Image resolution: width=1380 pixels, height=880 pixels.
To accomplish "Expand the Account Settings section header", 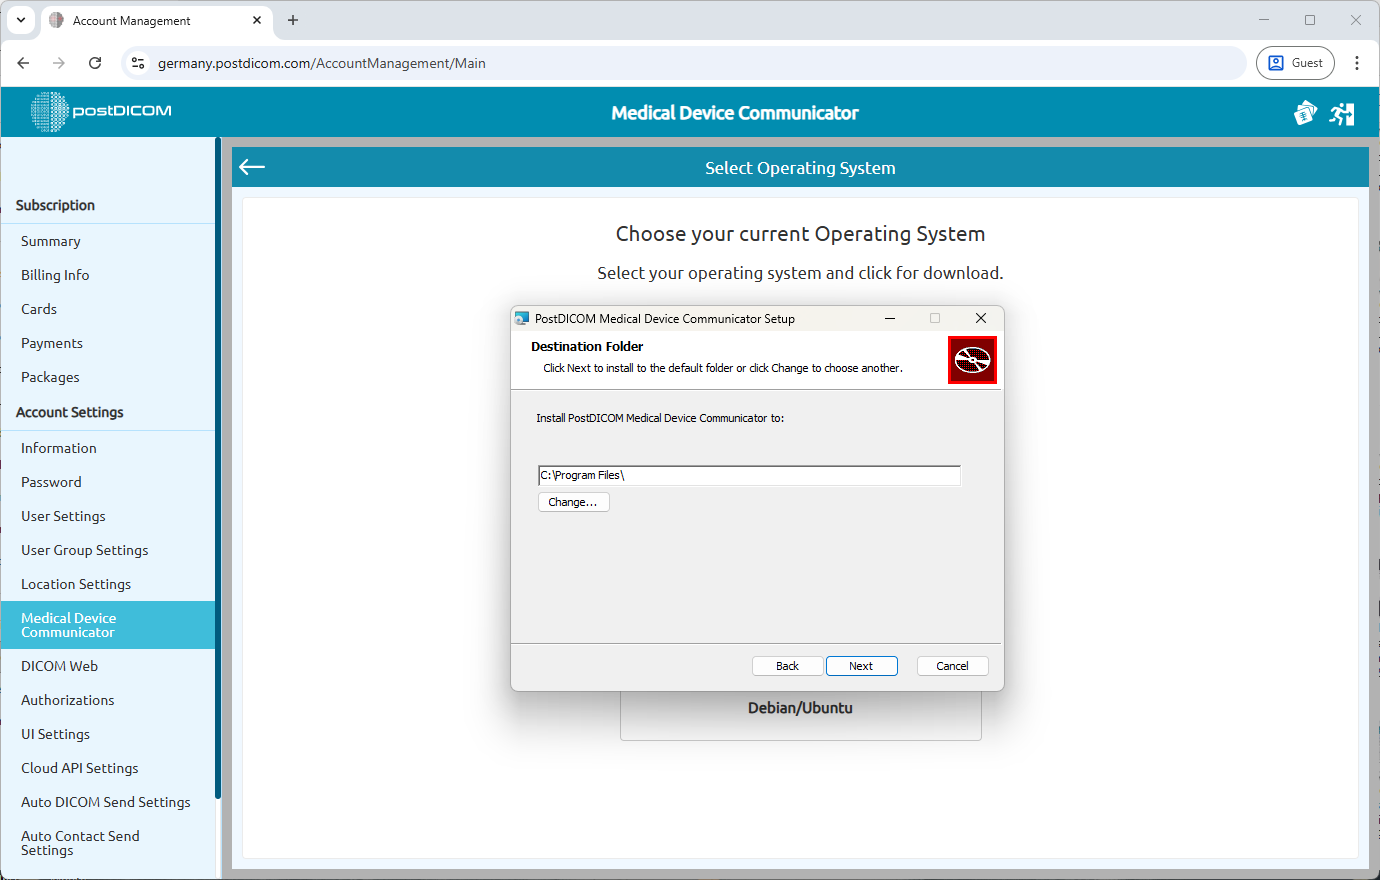I will click(x=69, y=412).
